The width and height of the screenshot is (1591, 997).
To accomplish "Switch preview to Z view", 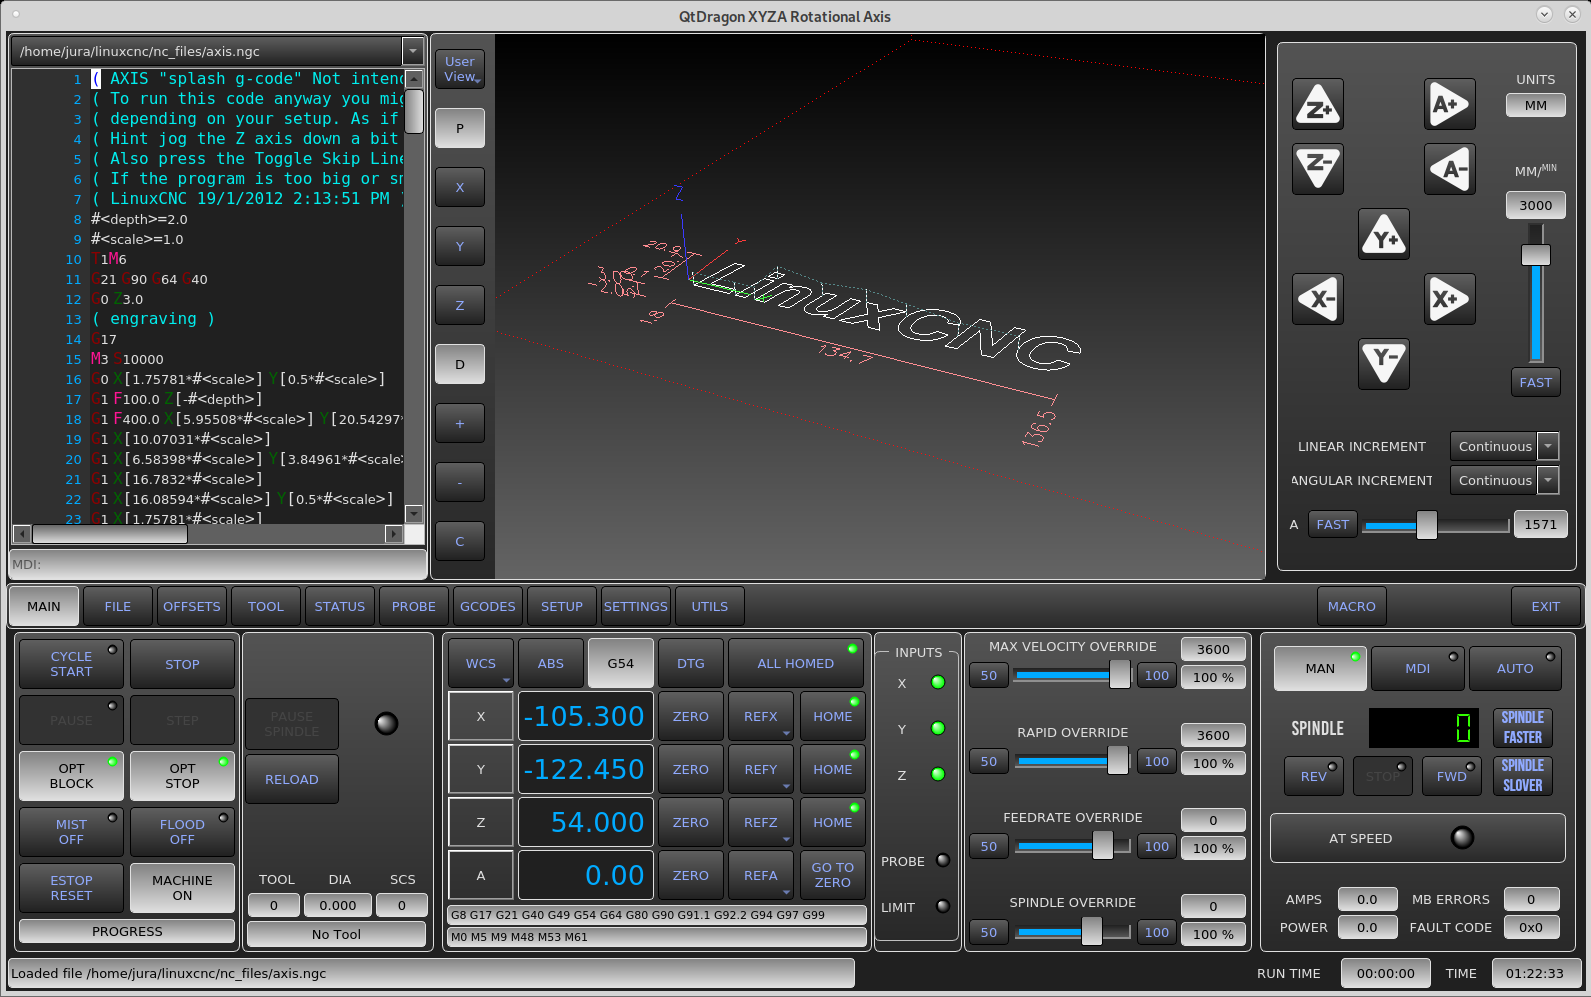I will [460, 305].
